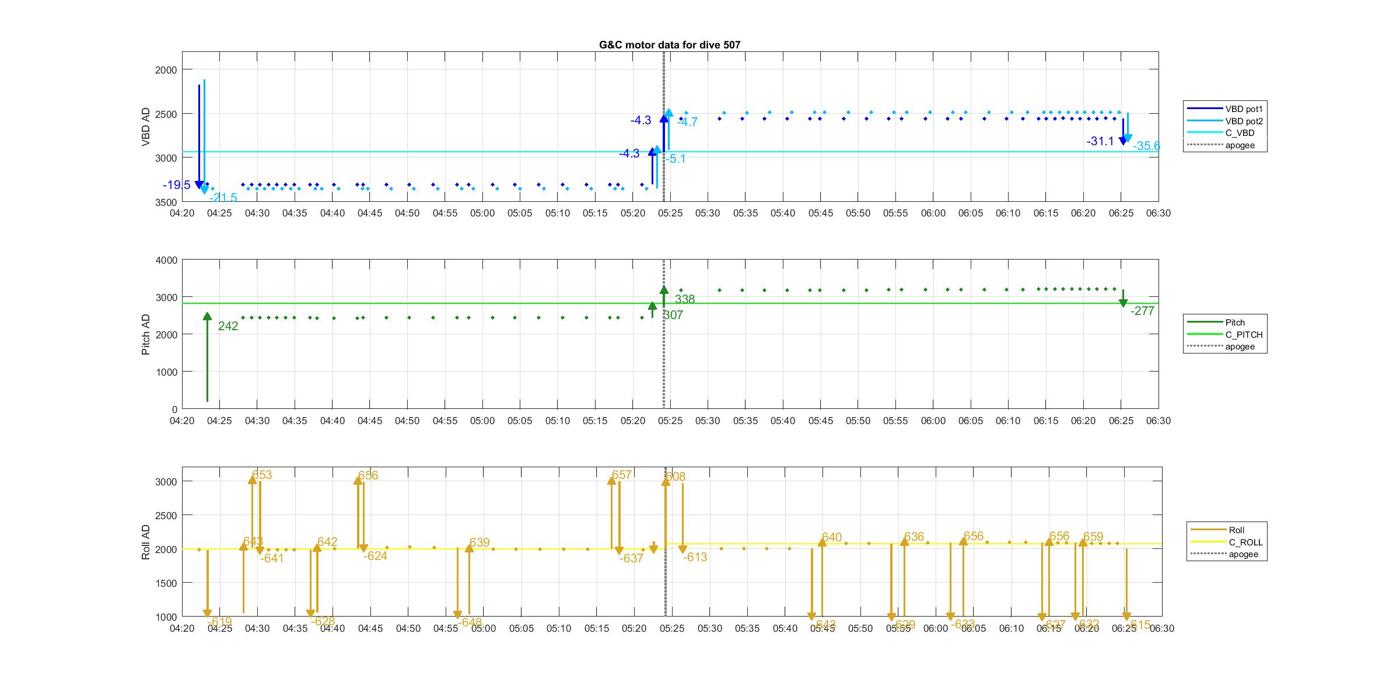
Task: Click the '04:20' x-axis tick under Roll plot
Action: pyautogui.click(x=182, y=629)
